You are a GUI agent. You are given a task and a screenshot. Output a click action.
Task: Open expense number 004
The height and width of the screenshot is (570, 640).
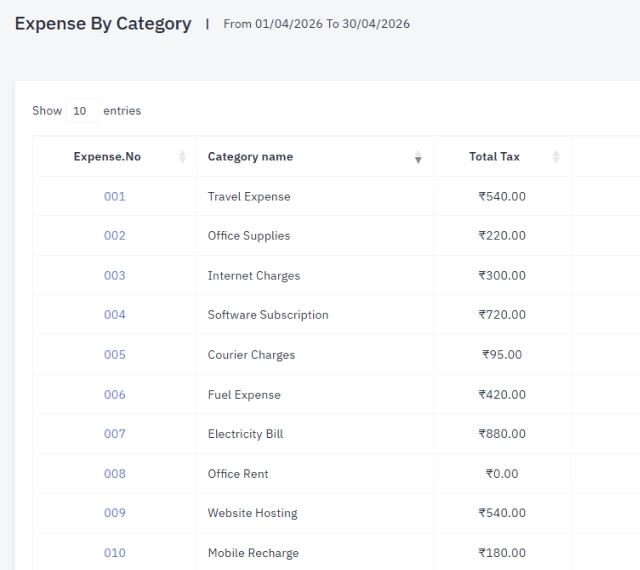coord(115,315)
